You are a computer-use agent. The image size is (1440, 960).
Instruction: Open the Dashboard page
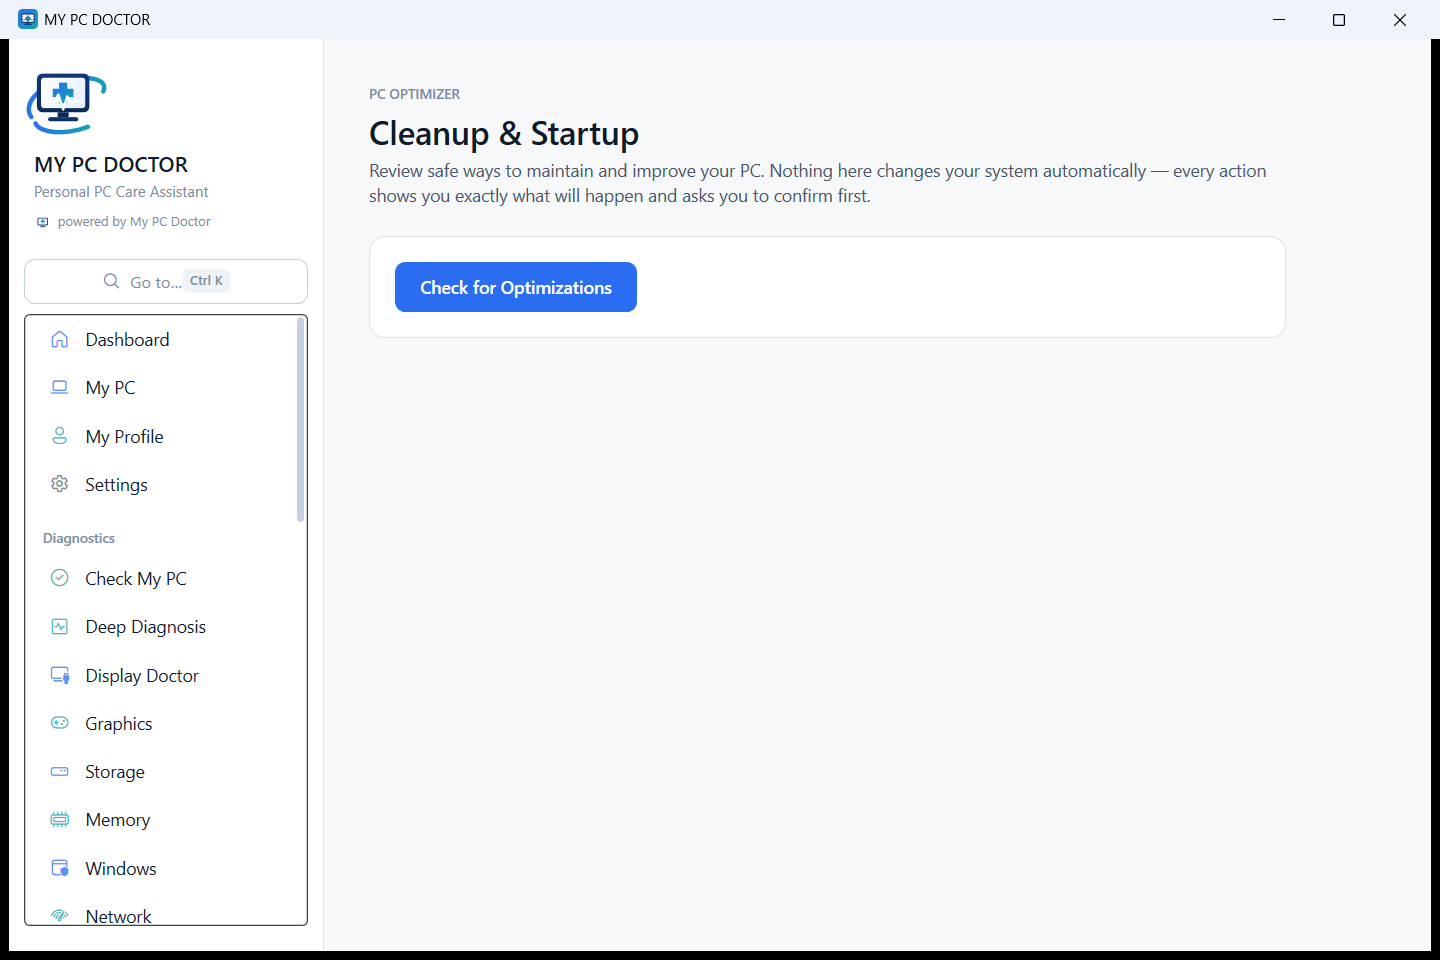161,340
